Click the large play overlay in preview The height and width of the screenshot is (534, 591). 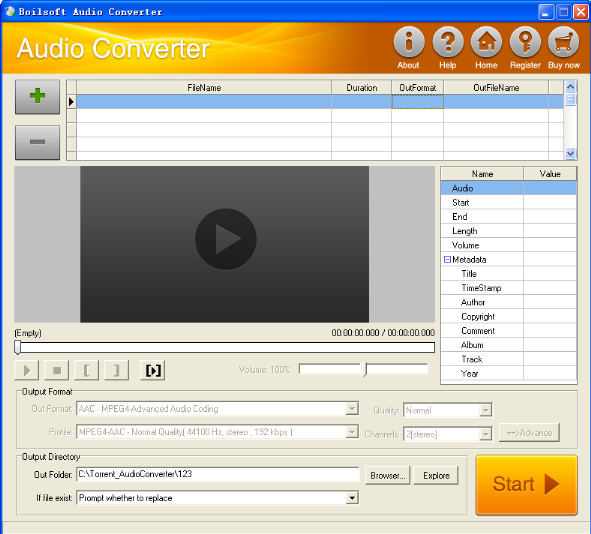pos(226,239)
